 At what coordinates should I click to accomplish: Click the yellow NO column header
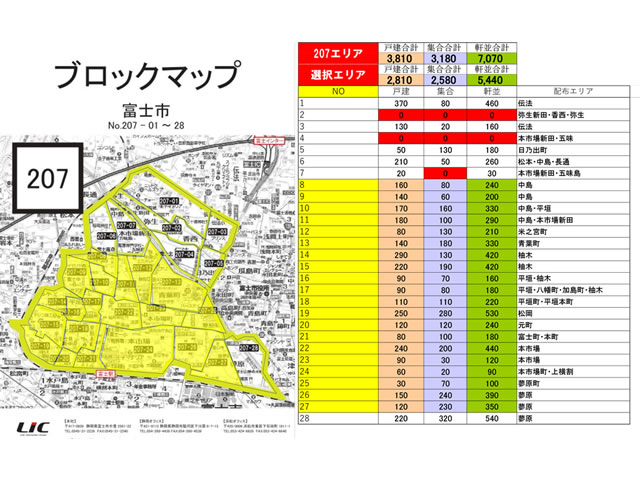coord(339,90)
